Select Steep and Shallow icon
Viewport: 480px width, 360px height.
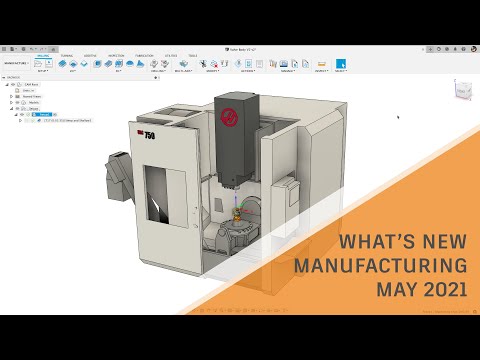click(x=119, y=63)
